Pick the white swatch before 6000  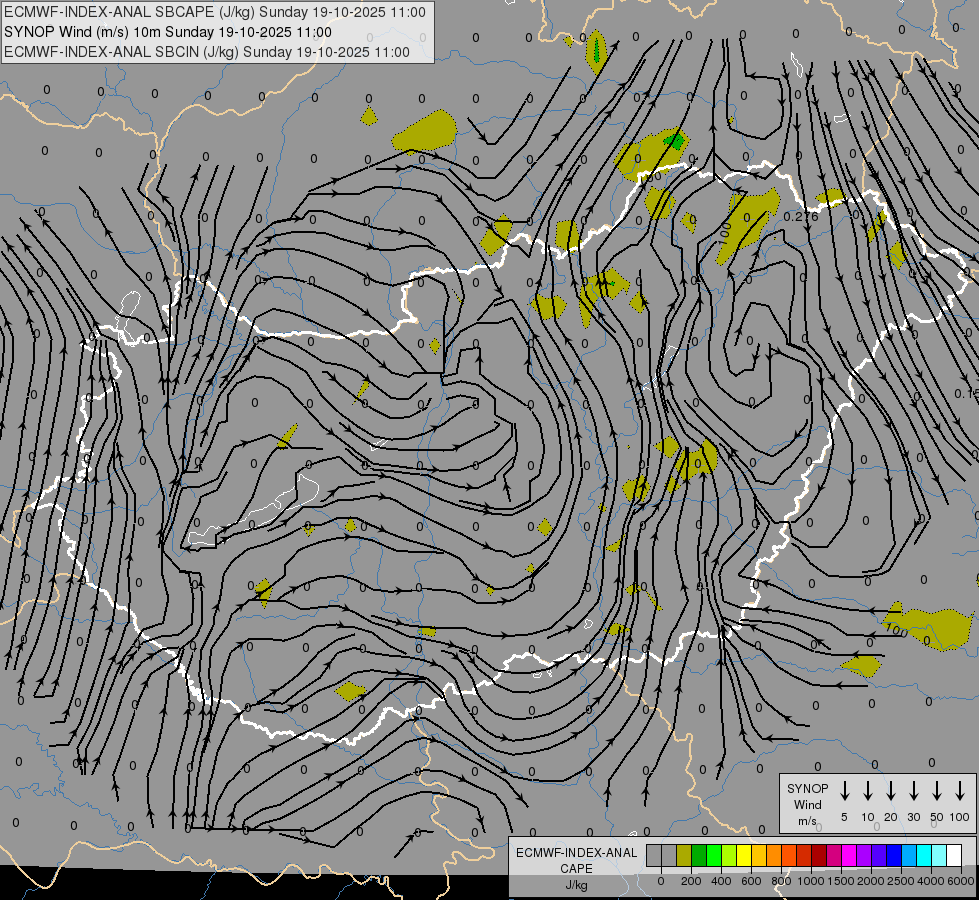click(954, 856)
